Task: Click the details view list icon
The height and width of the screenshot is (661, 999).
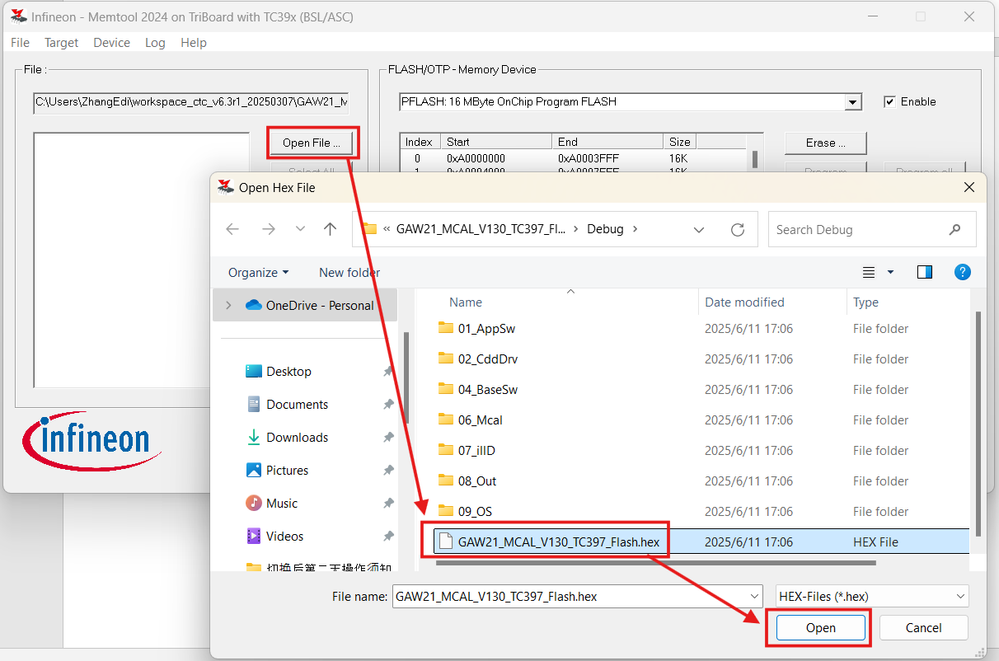Action: [867, 271]
